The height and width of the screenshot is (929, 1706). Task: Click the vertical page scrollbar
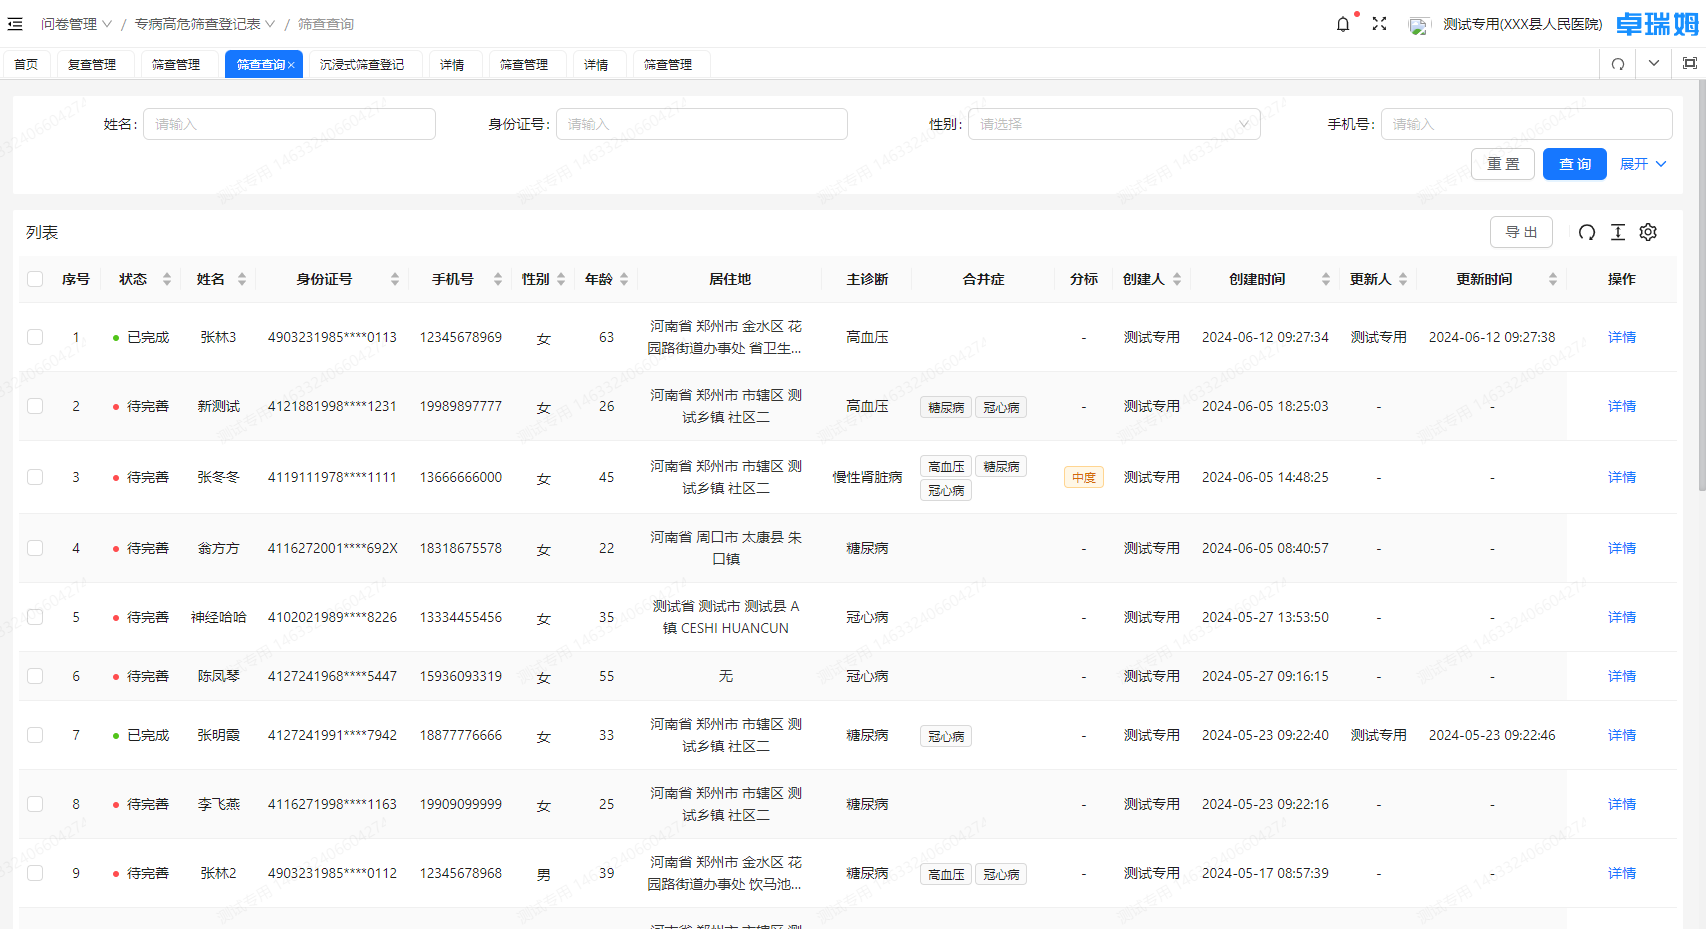tap(1701, 286)
